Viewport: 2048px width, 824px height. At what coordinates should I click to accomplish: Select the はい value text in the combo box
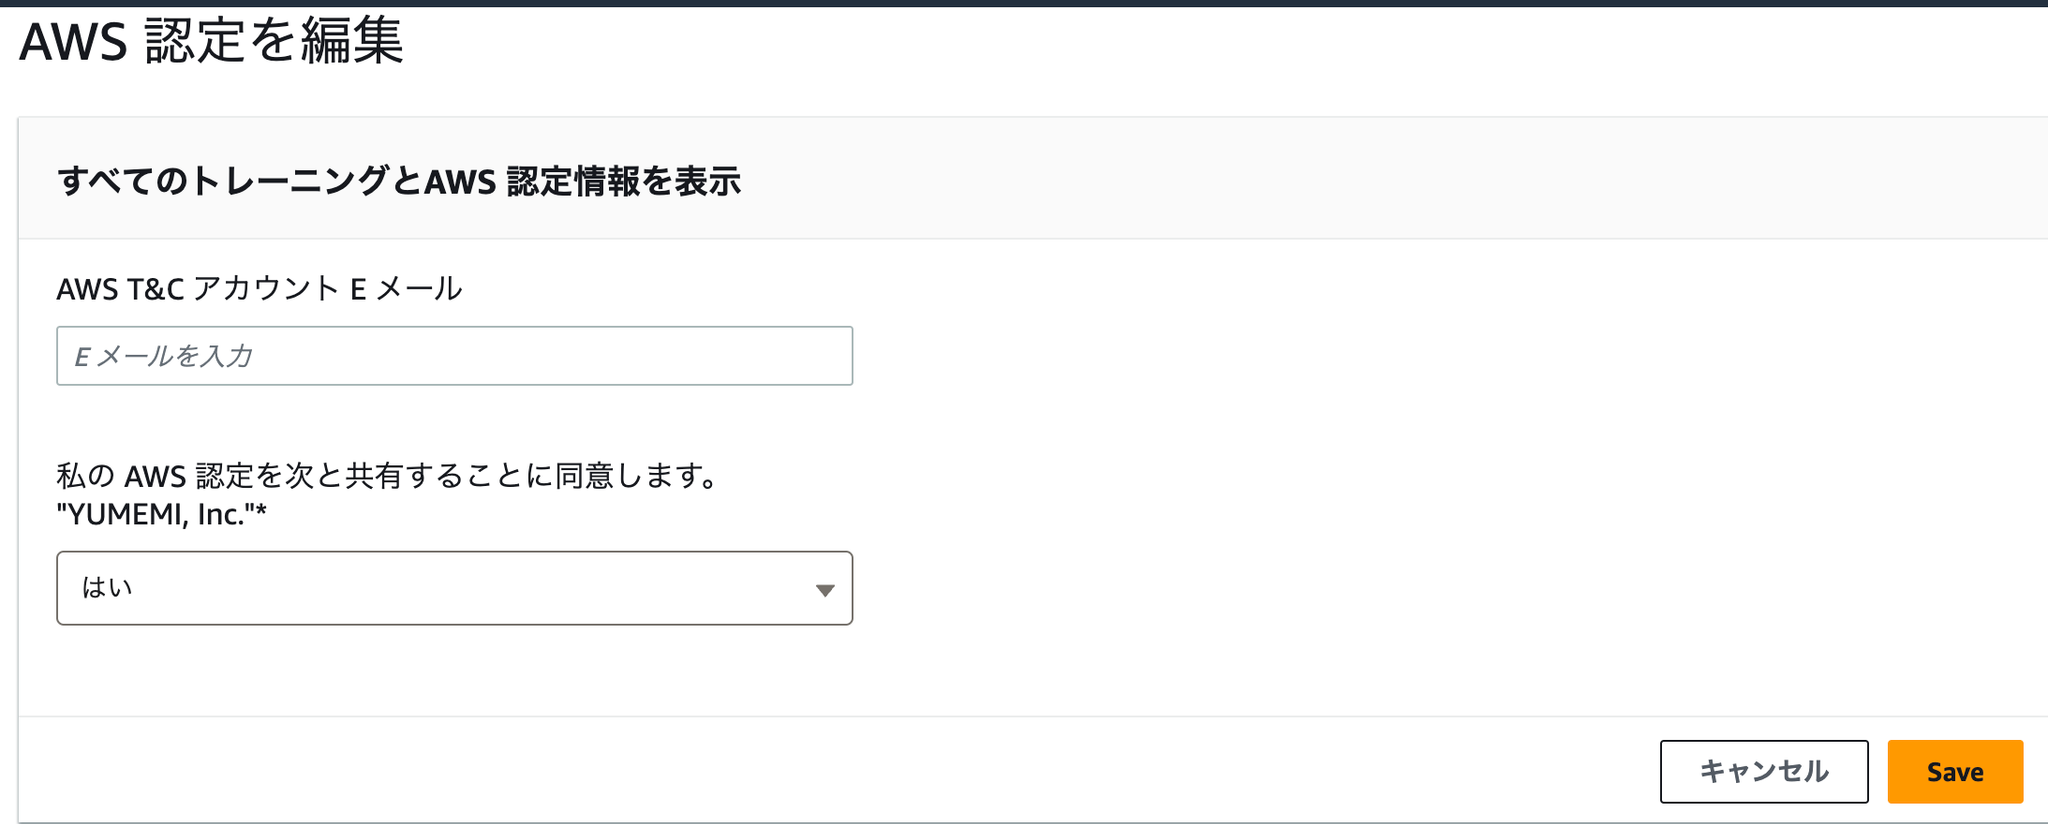[x=107, y=588]
